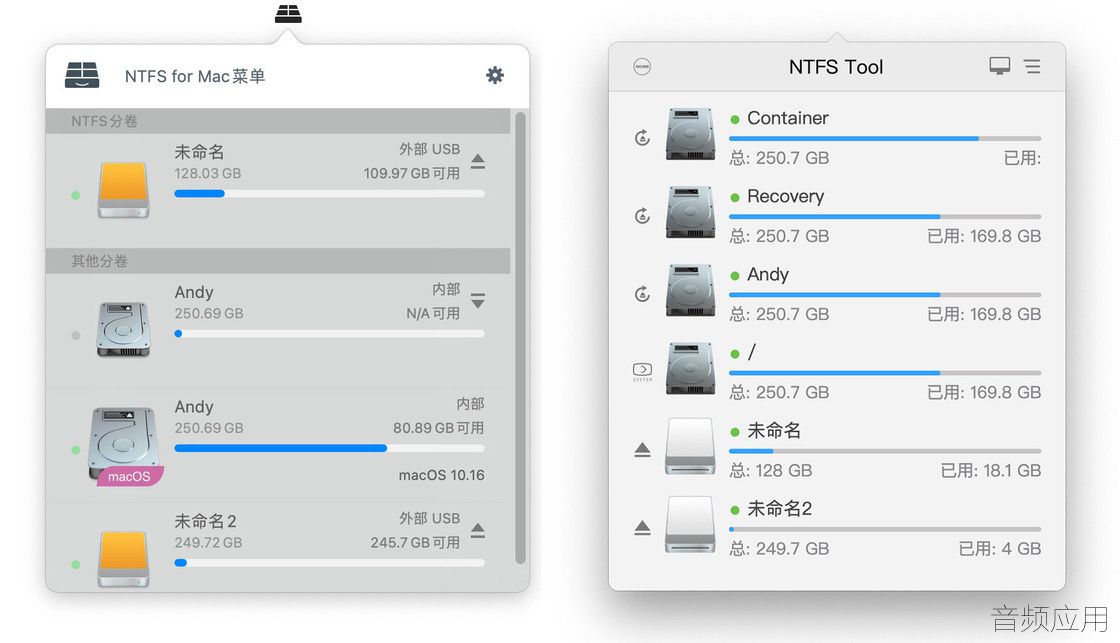The image size is (1120, 643).
Task: Click the Andy hard disk icon in NTFS Tool
Action: 690,290
